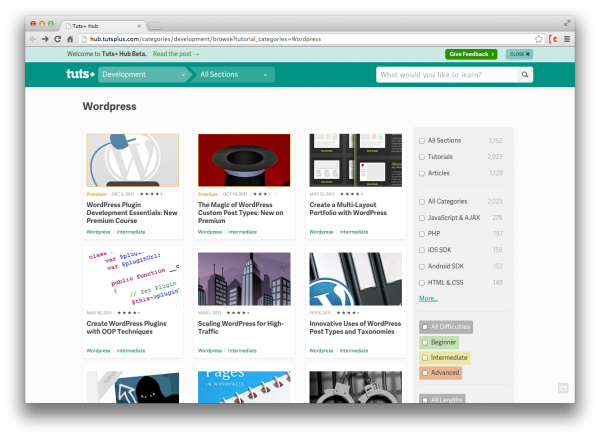This screenshot has width=600, height=438.
Task: Go to browser home page icon
Action: pos(70,39)
